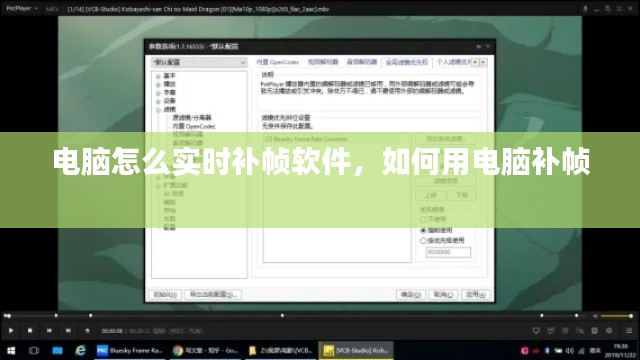Click the eject/open file icon
The image size is (640, 360).
[87, 330]
